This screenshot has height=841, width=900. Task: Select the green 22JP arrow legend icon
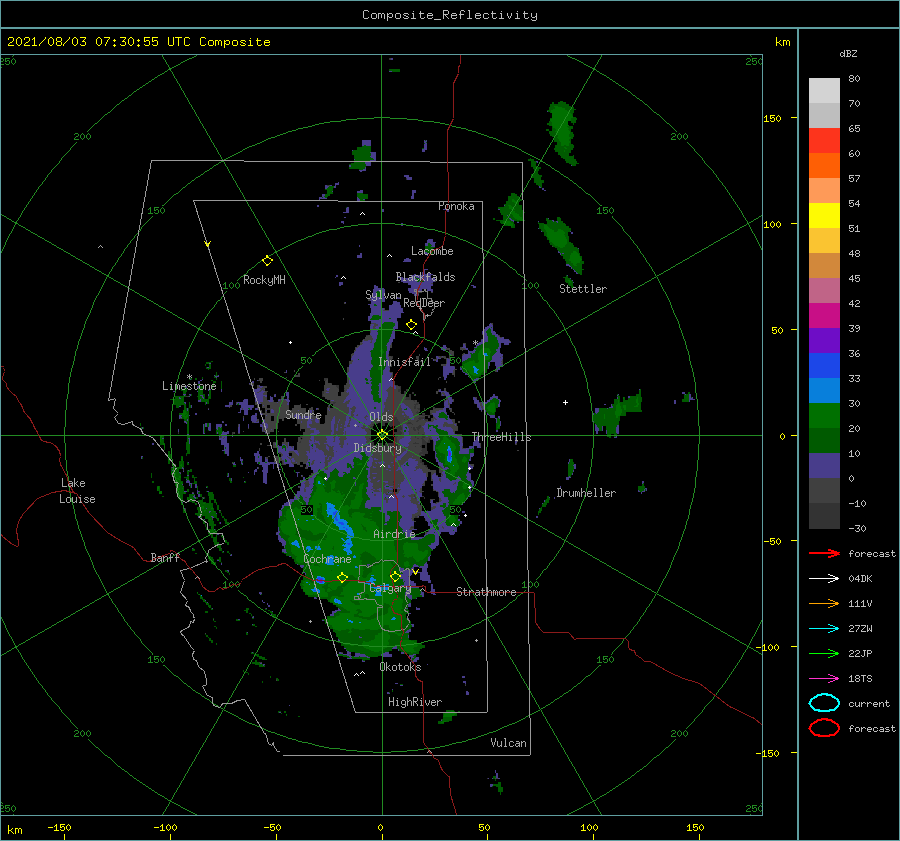click(824, 653)
